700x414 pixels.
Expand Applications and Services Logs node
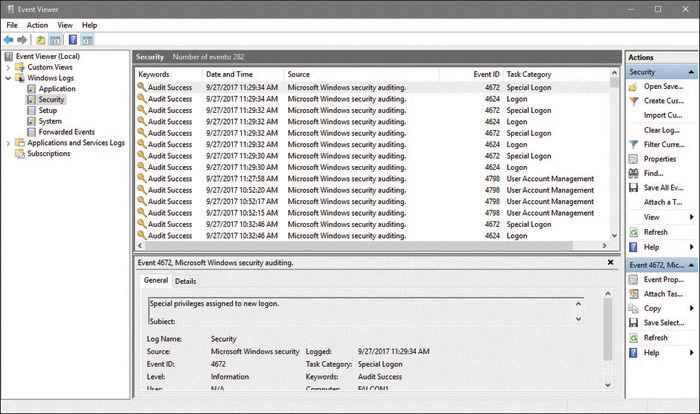click(x=8, y=143)
